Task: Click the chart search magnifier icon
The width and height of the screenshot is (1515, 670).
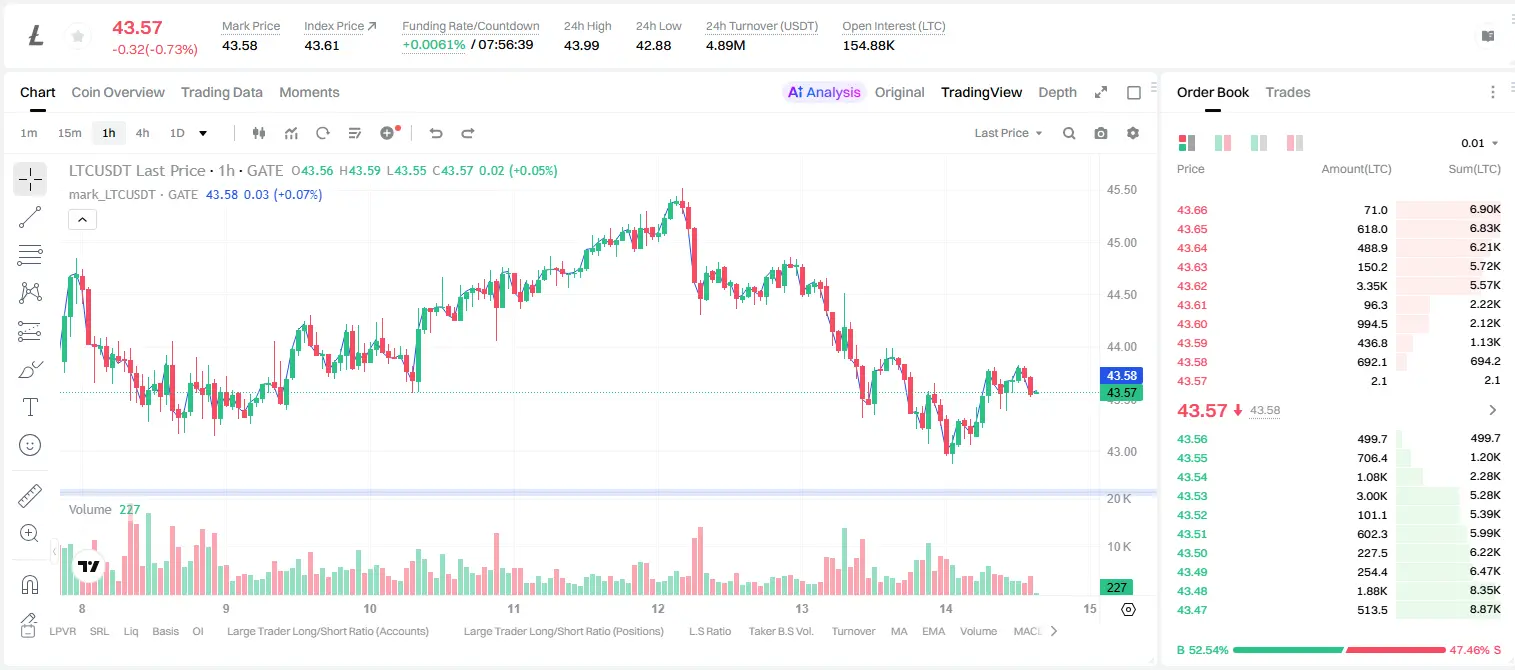Action: (x=1069, y=133)
